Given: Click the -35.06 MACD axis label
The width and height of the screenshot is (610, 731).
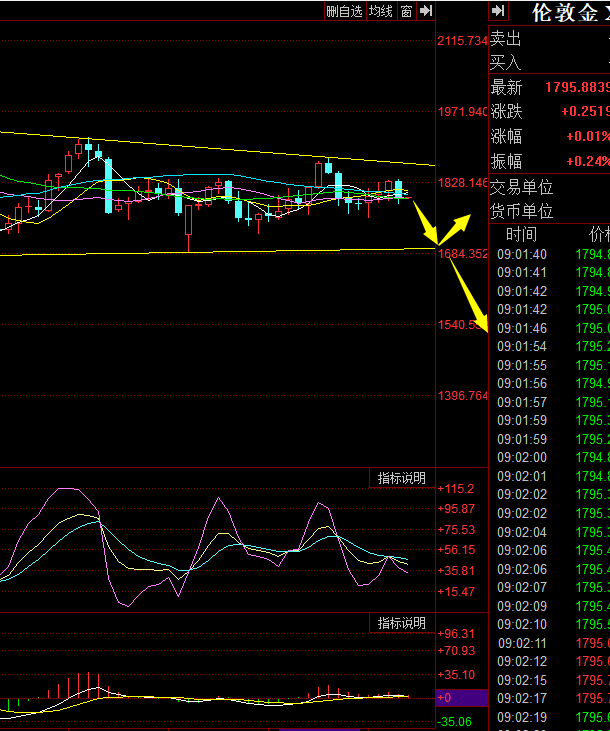Looking at the screenshot, I should [455, 723].
